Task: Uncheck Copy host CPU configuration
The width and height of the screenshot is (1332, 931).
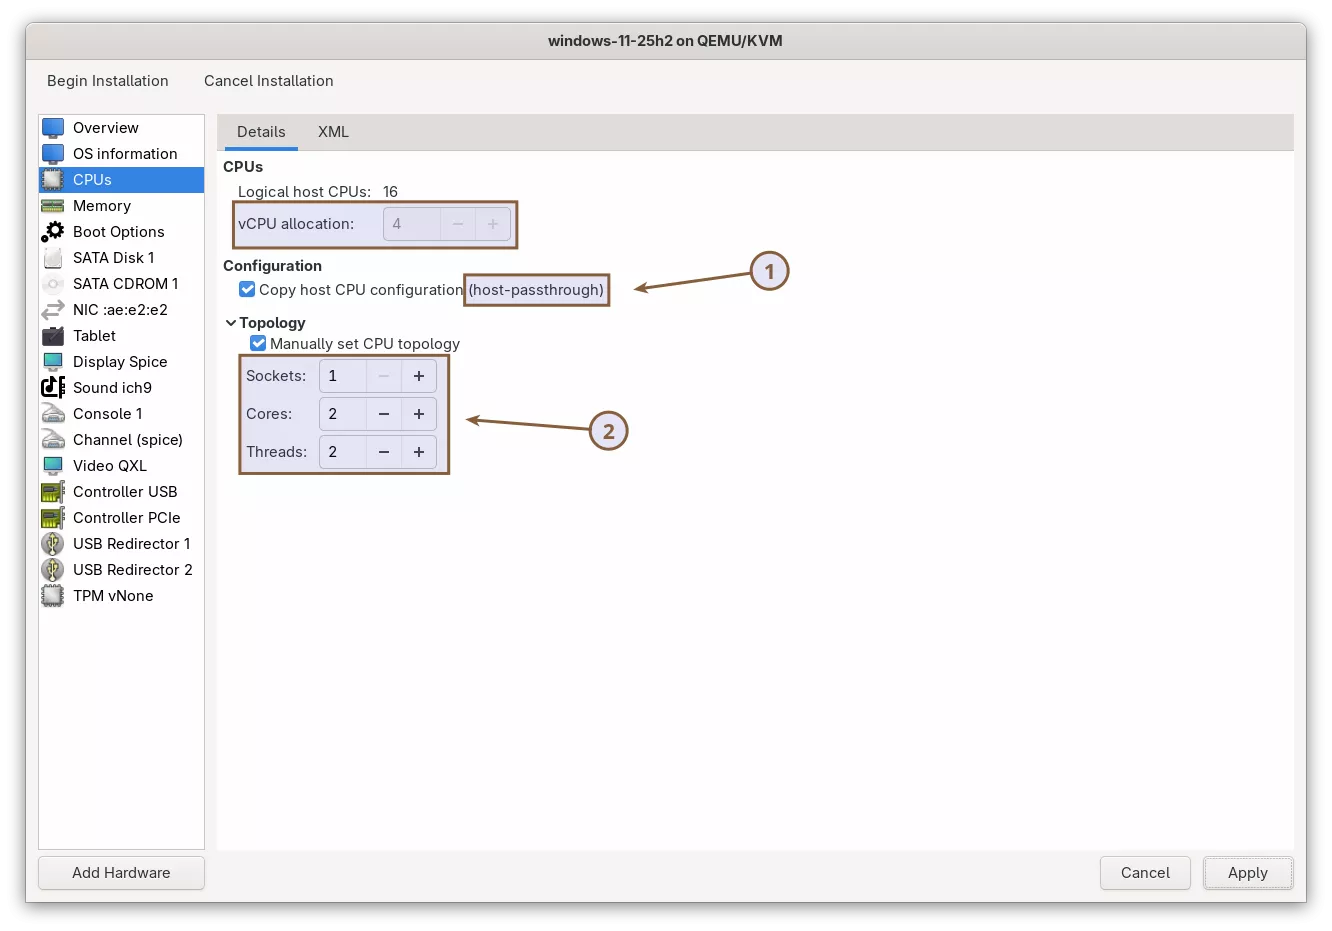Action: pyautogui.click(x=247, y=289)
